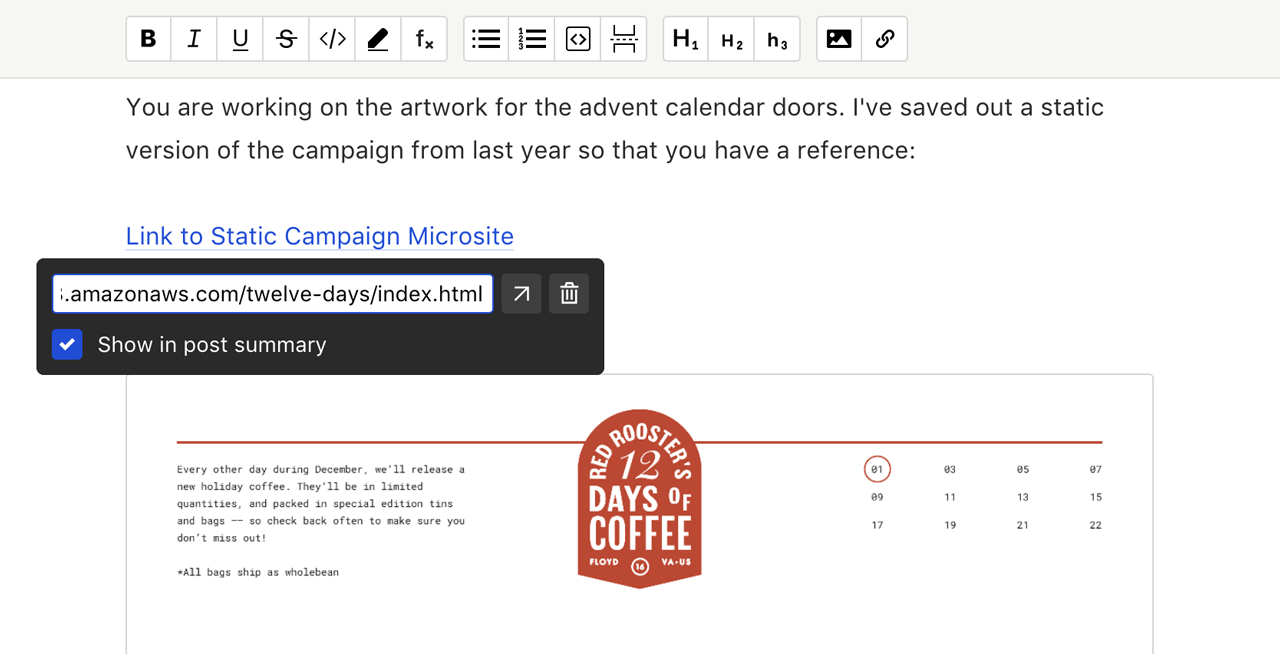
Task: Apply Heading 2 style
Action: coord(732,39)
